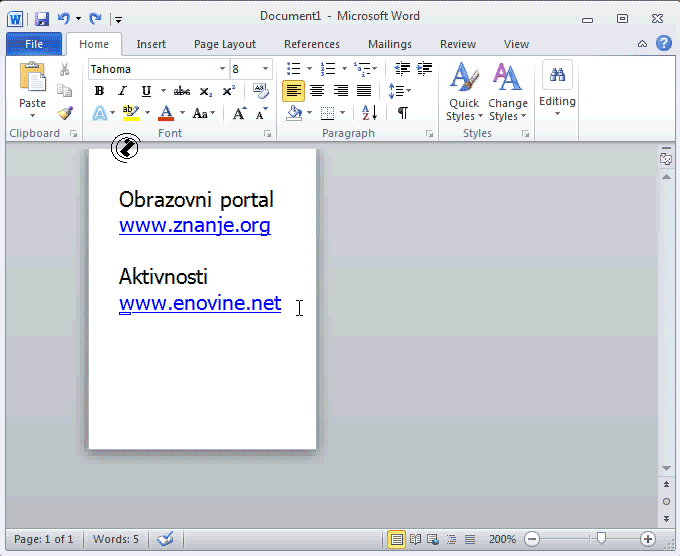Click the Sort icon in Paragraph group
The width and height of the screenshot is (680, 556).
point(369,113)
